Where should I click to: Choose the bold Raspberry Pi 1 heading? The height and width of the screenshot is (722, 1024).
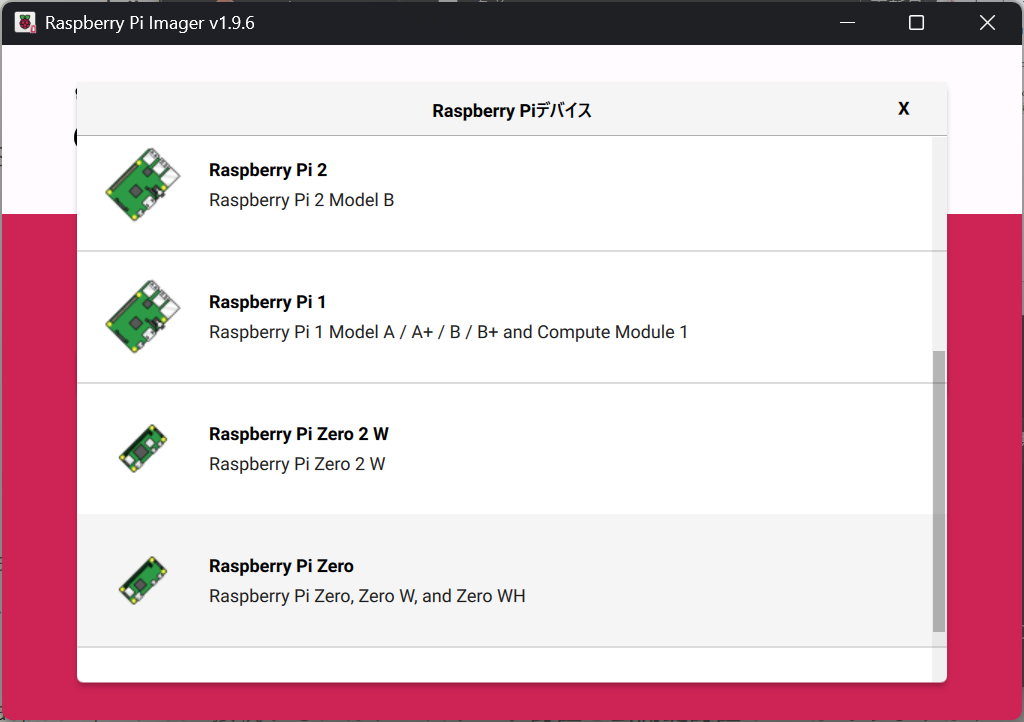click(268, 302)
